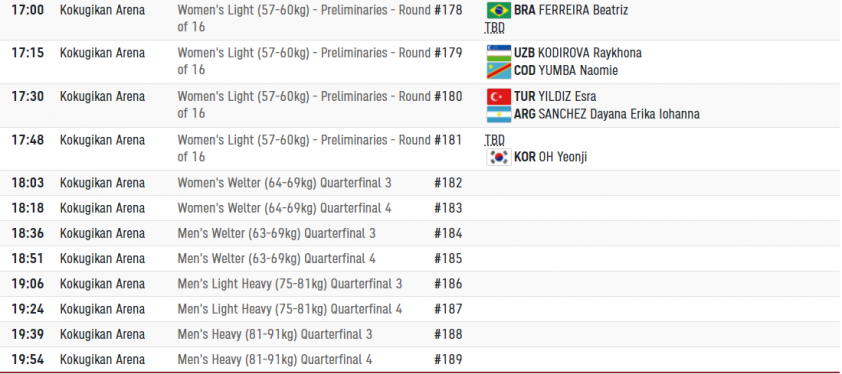Open Men's Welter Quarterfinal 4 event
Viewport: 842px width, 374px height.
point(277,258)
